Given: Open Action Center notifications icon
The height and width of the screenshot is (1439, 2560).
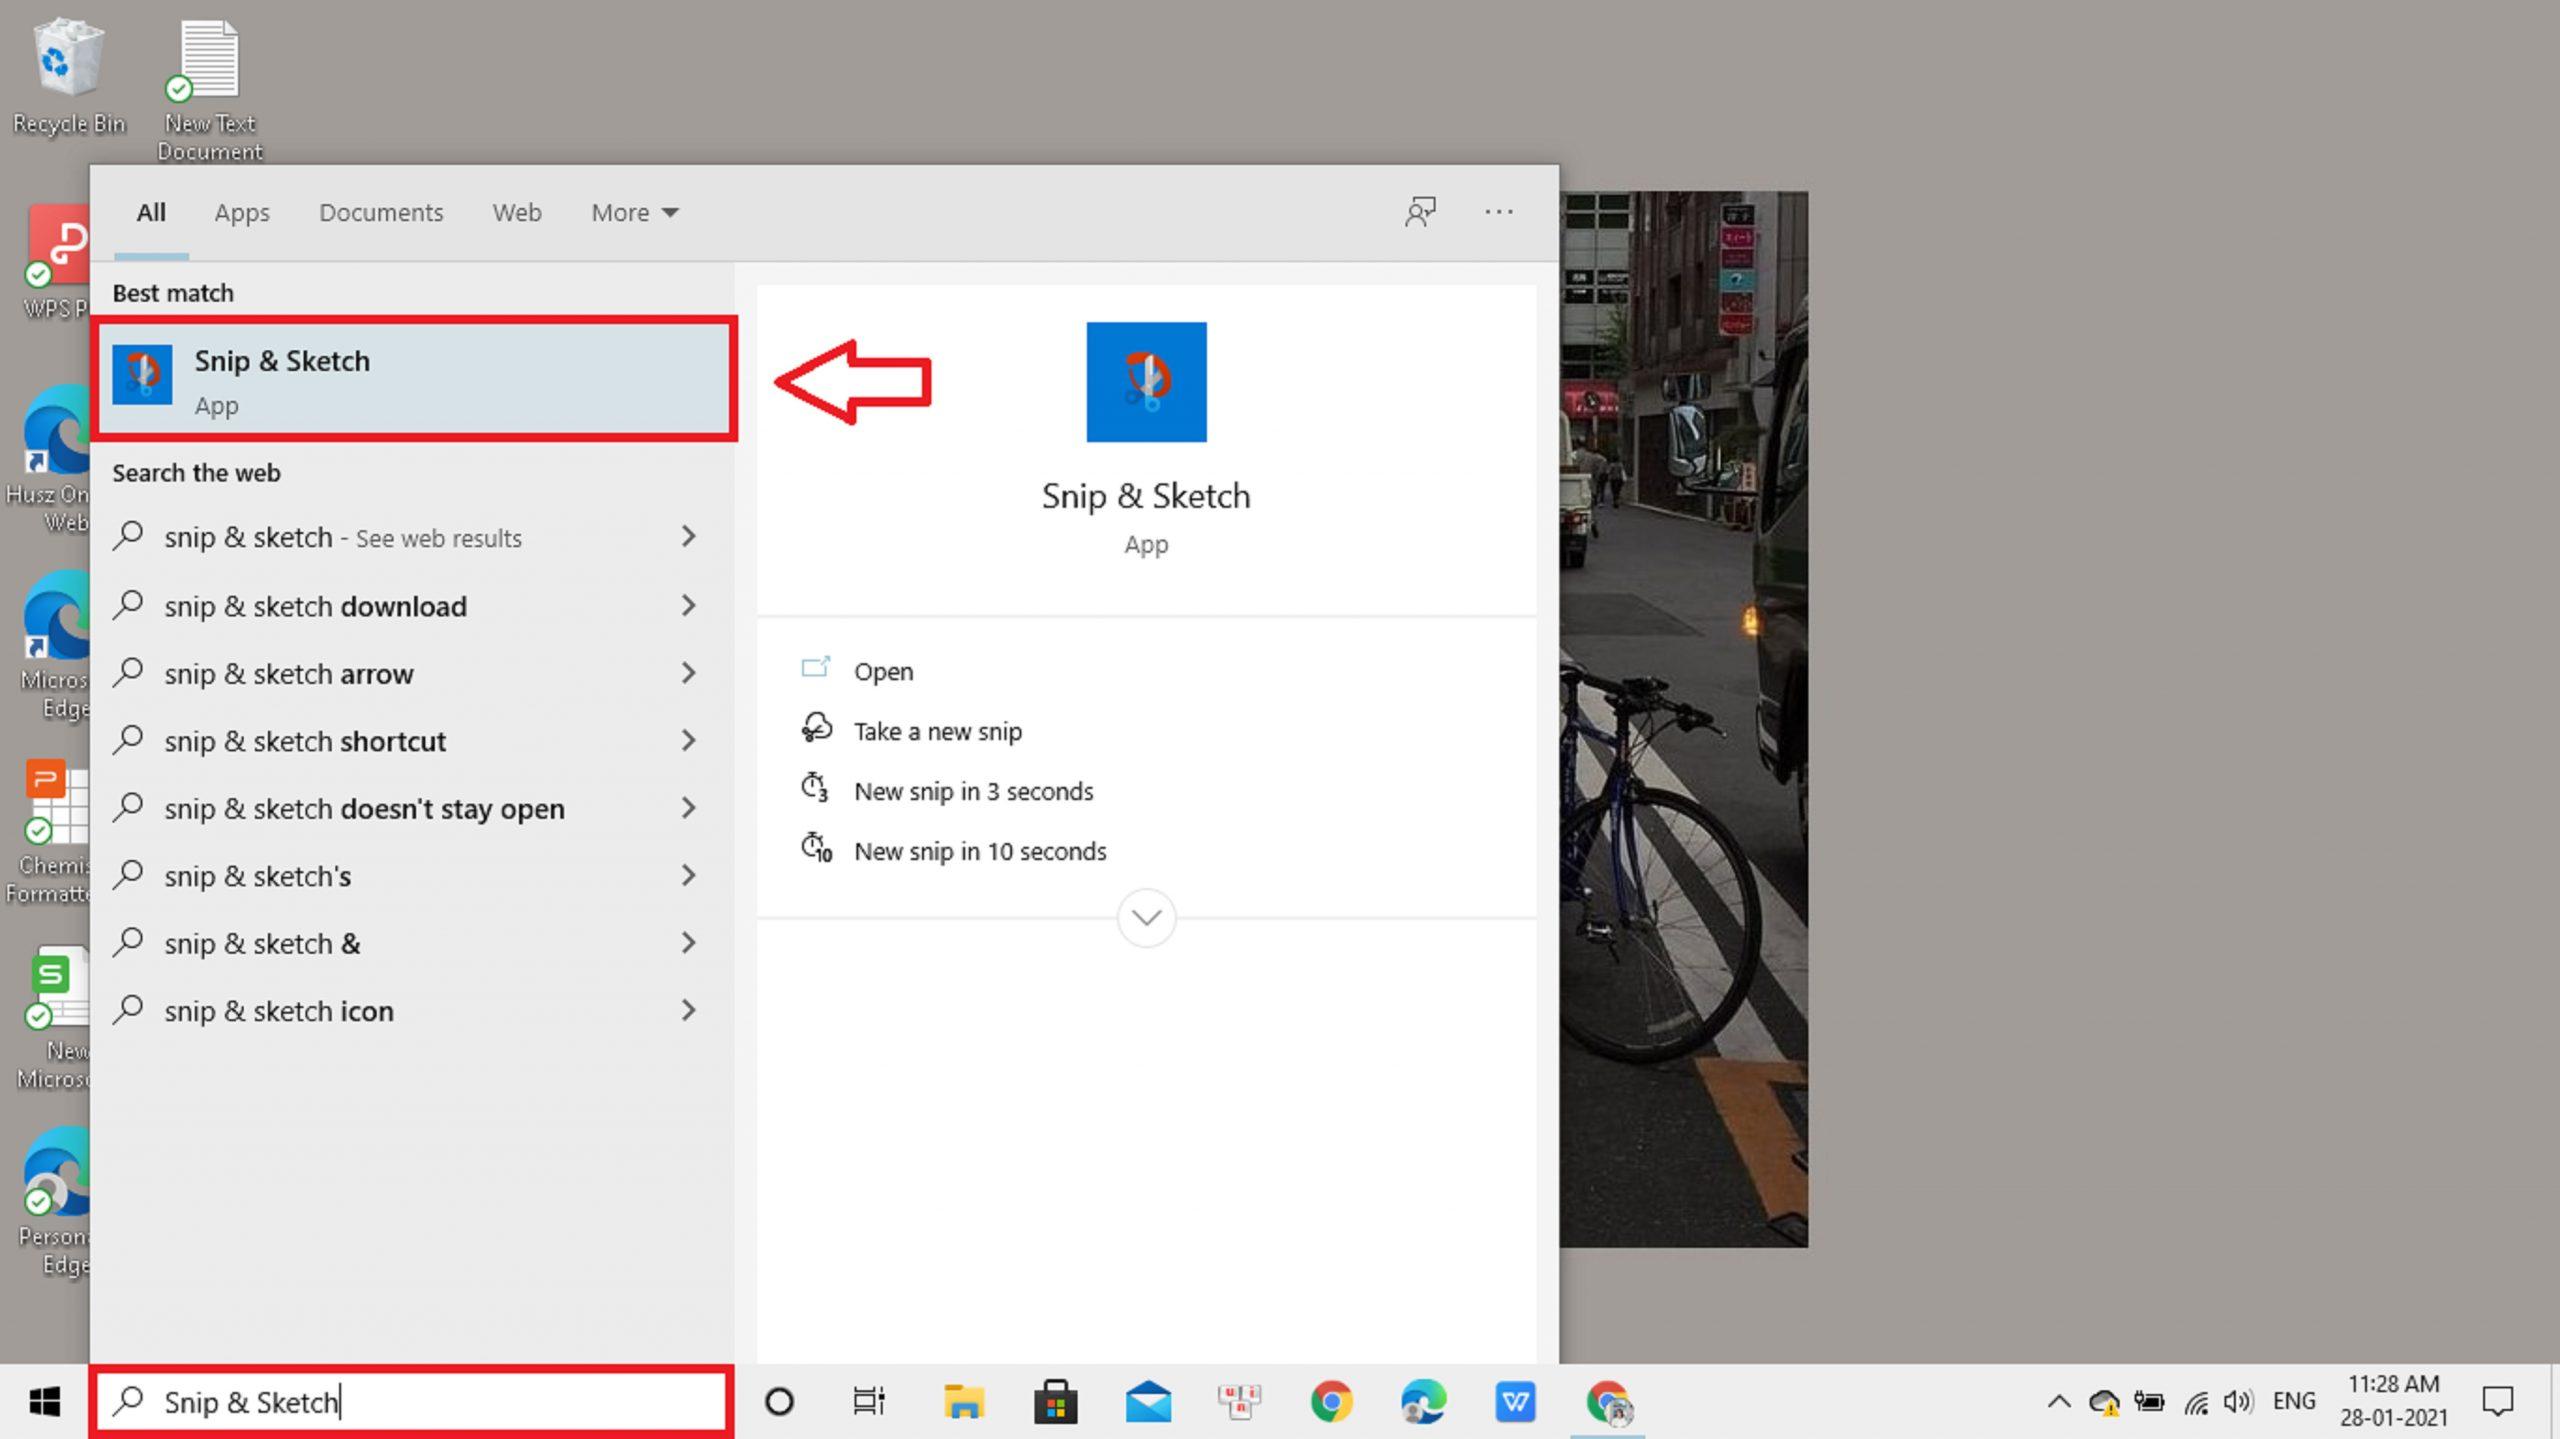Looking at the screenshot, I should (x=2497, y=1401).
